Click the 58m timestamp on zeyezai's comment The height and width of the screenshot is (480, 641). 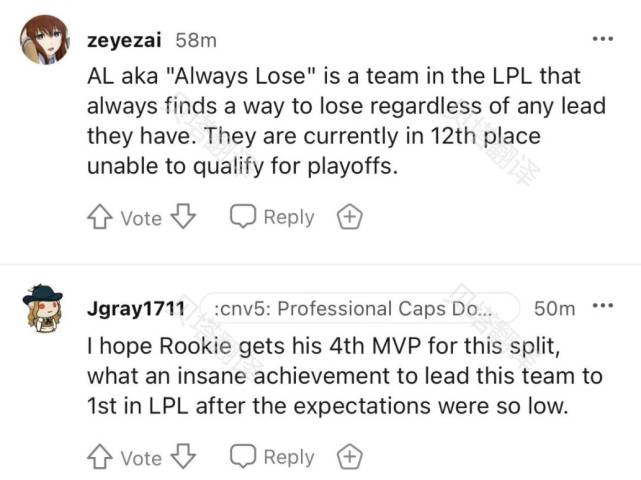(x=195, y=41)
